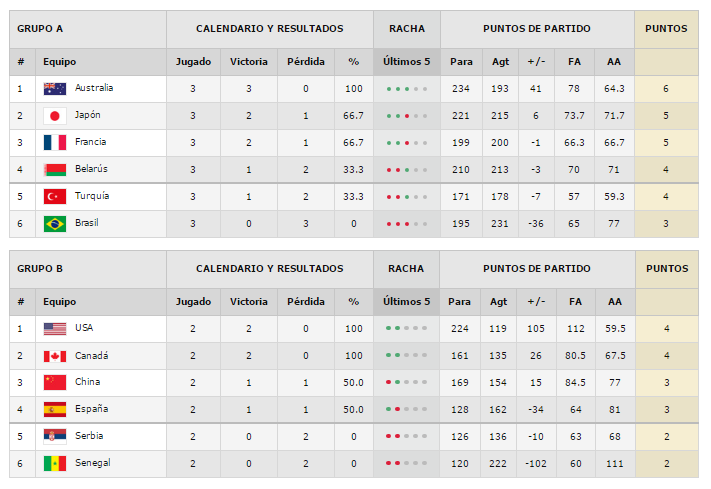Open the España team link

pyautogui.click(x=92, y=409)
